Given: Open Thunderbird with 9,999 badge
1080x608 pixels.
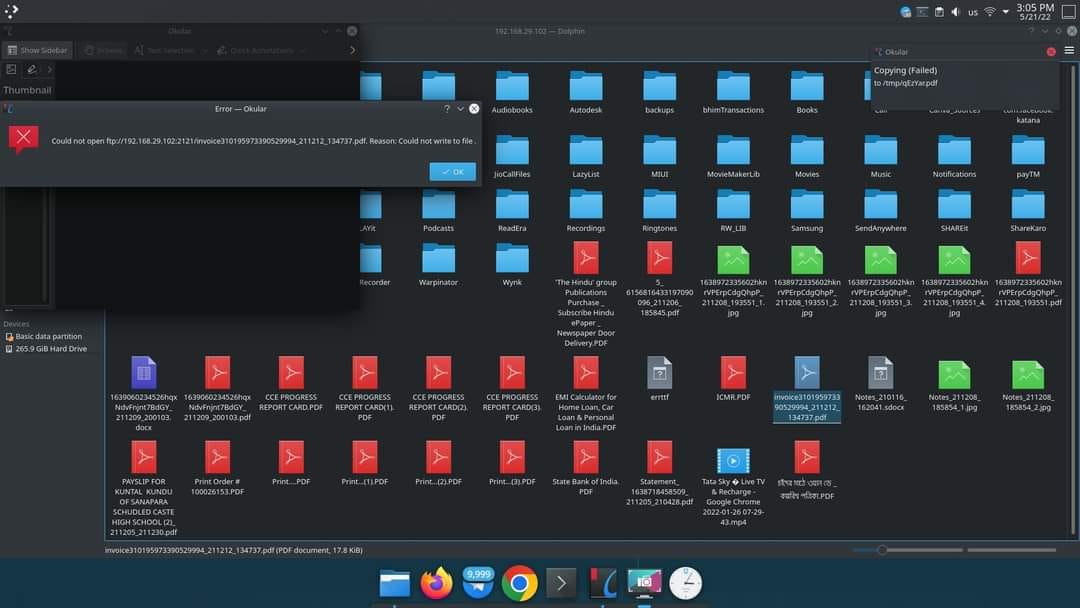Looking at the screenshot, I should [x=478, y=584].
